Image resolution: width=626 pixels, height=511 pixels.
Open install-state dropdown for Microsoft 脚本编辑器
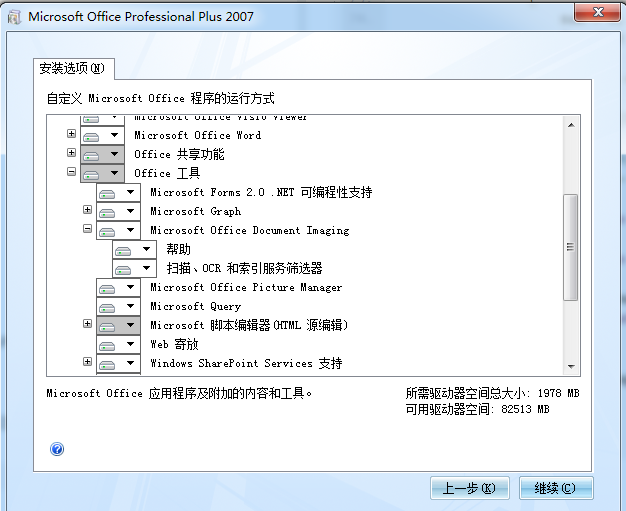click(118, 325)
